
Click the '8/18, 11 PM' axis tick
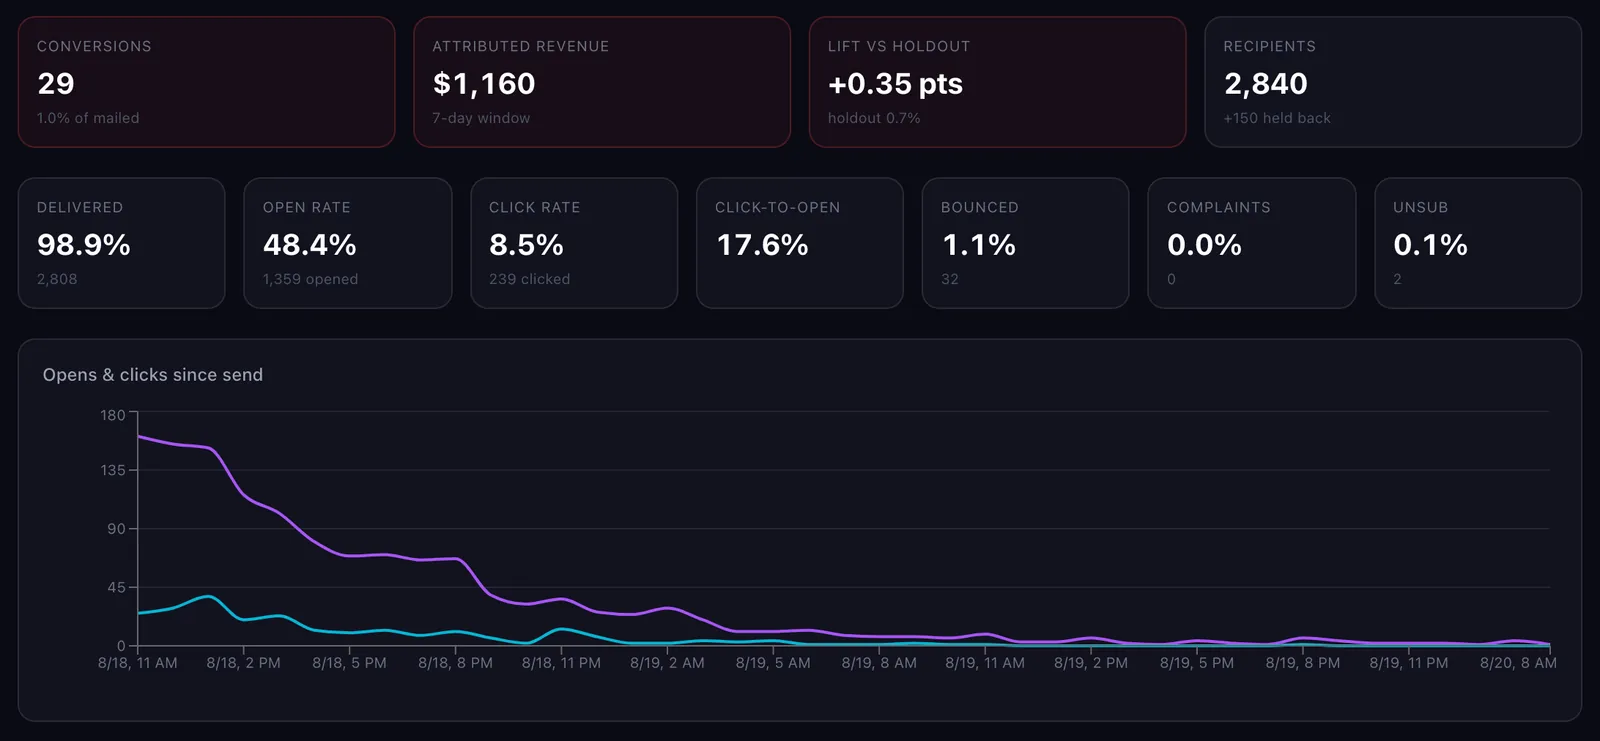coord(561,663)
